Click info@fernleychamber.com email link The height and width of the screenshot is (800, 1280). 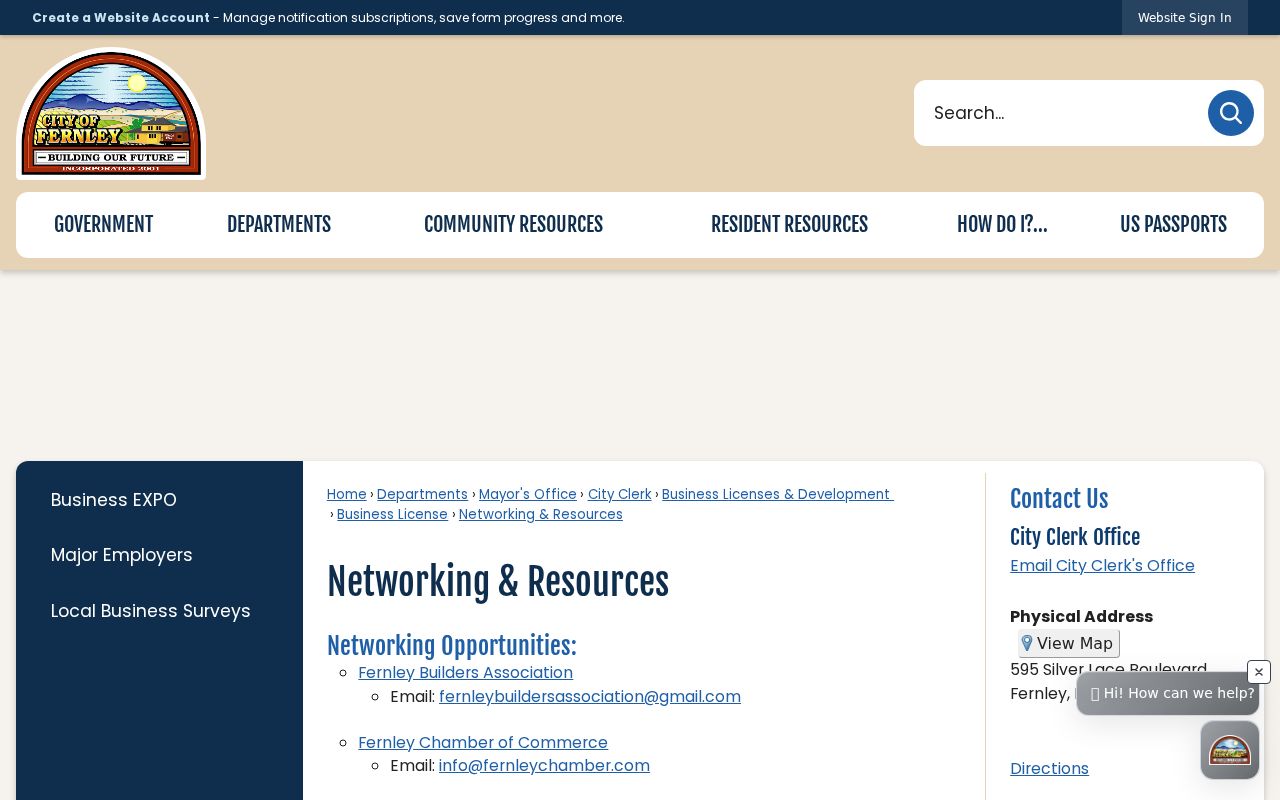[x=544, y=766]
